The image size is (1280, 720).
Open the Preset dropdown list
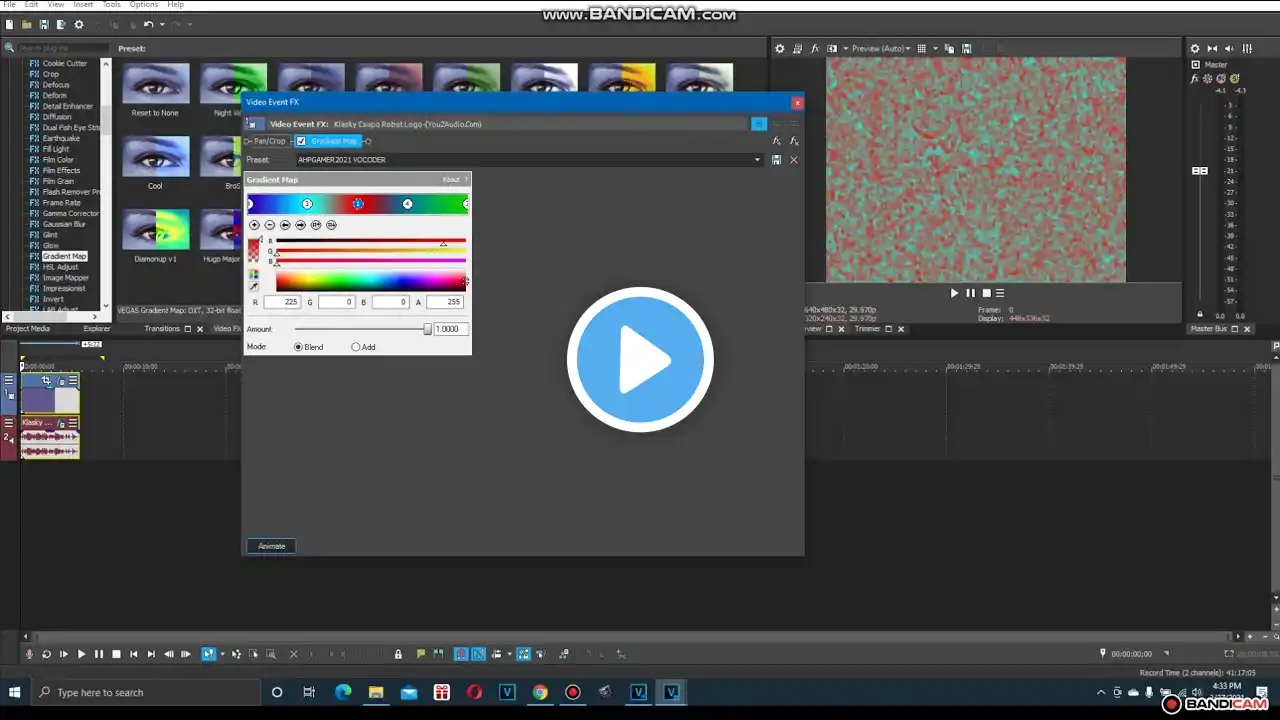click(757, 160)
